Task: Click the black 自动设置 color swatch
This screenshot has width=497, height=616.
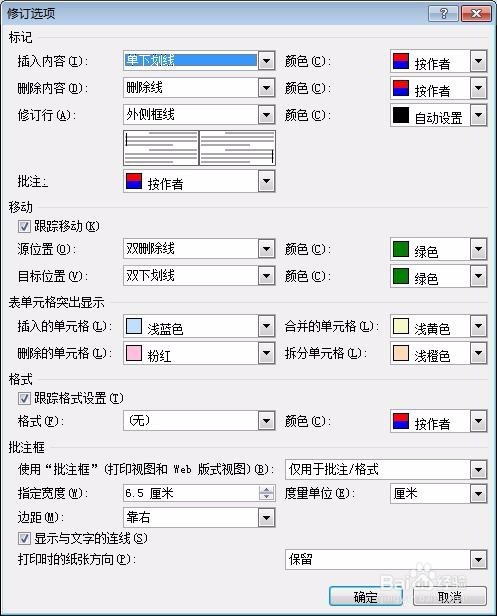Action: (401, 115)
